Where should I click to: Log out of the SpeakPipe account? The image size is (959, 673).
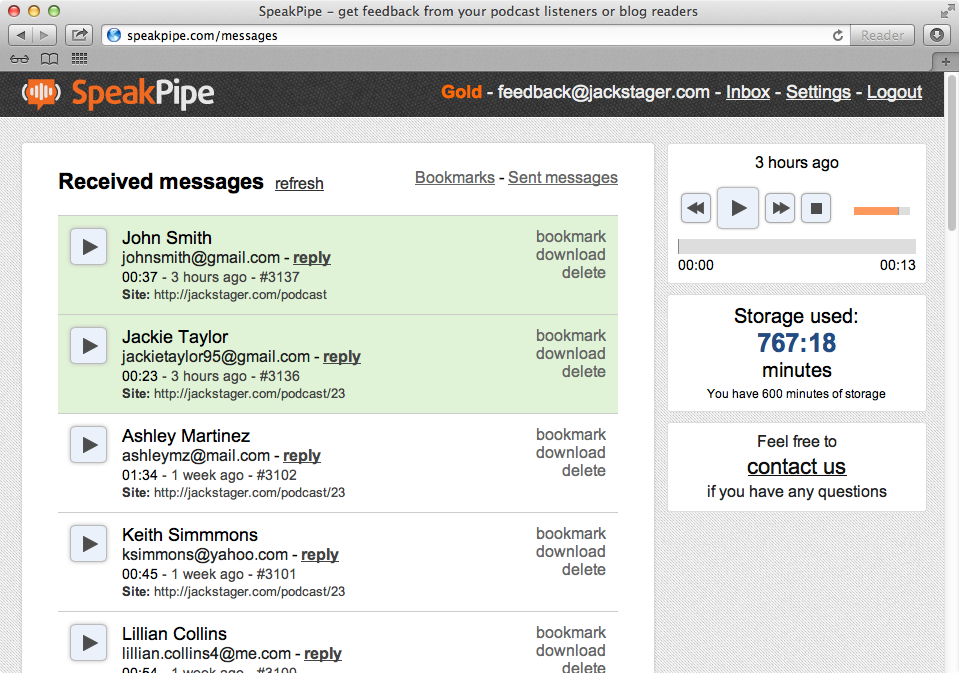pos(893,92)
